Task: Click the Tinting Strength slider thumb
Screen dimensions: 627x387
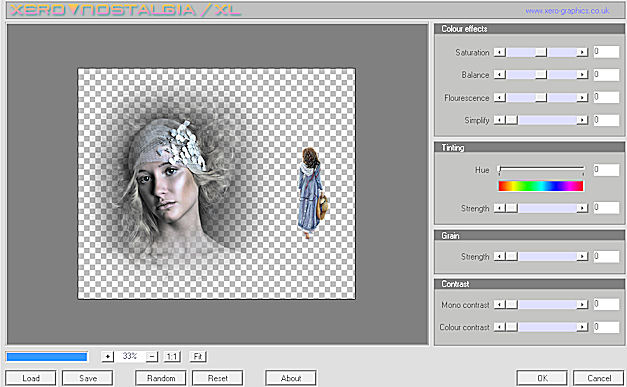Action: coord(511,208)
